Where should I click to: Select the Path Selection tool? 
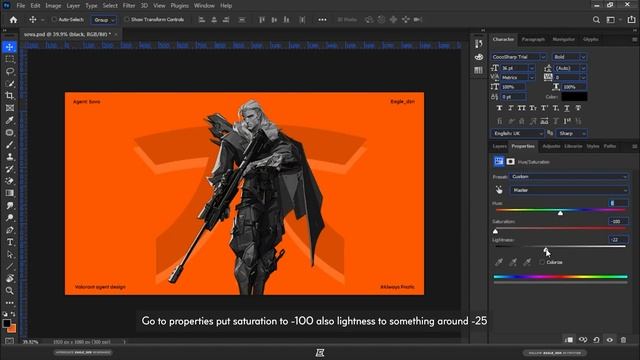(9, 254)
